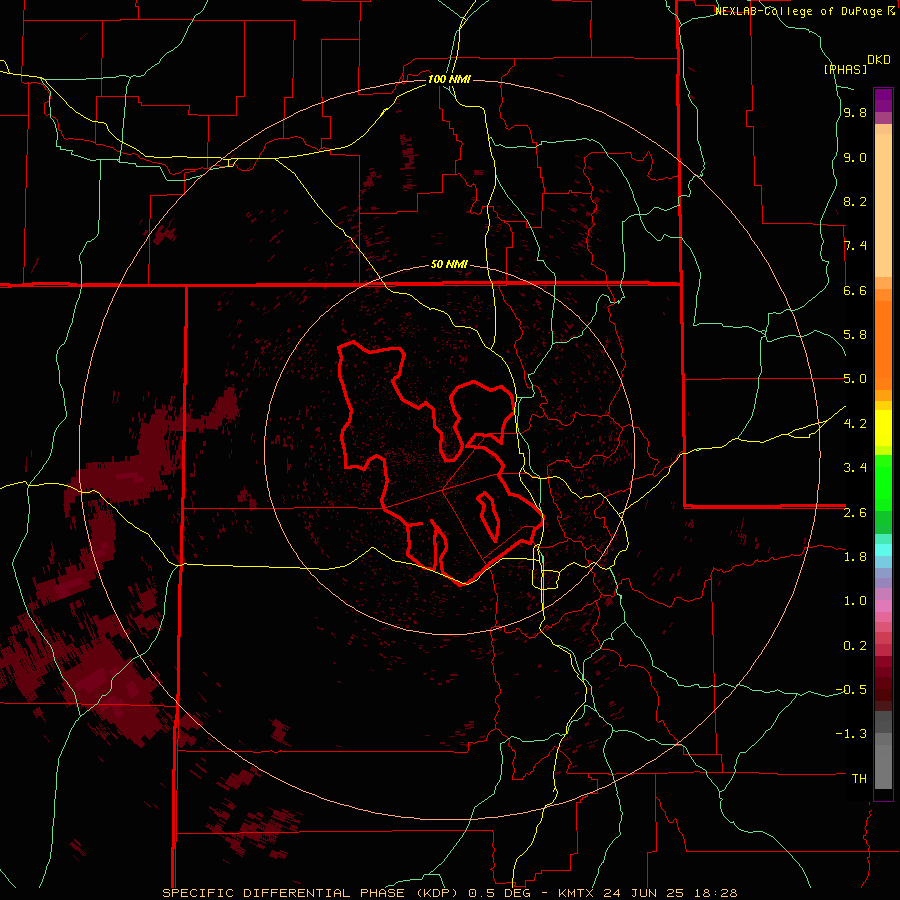Click the 50 NMI range ring label

point(449,265)
